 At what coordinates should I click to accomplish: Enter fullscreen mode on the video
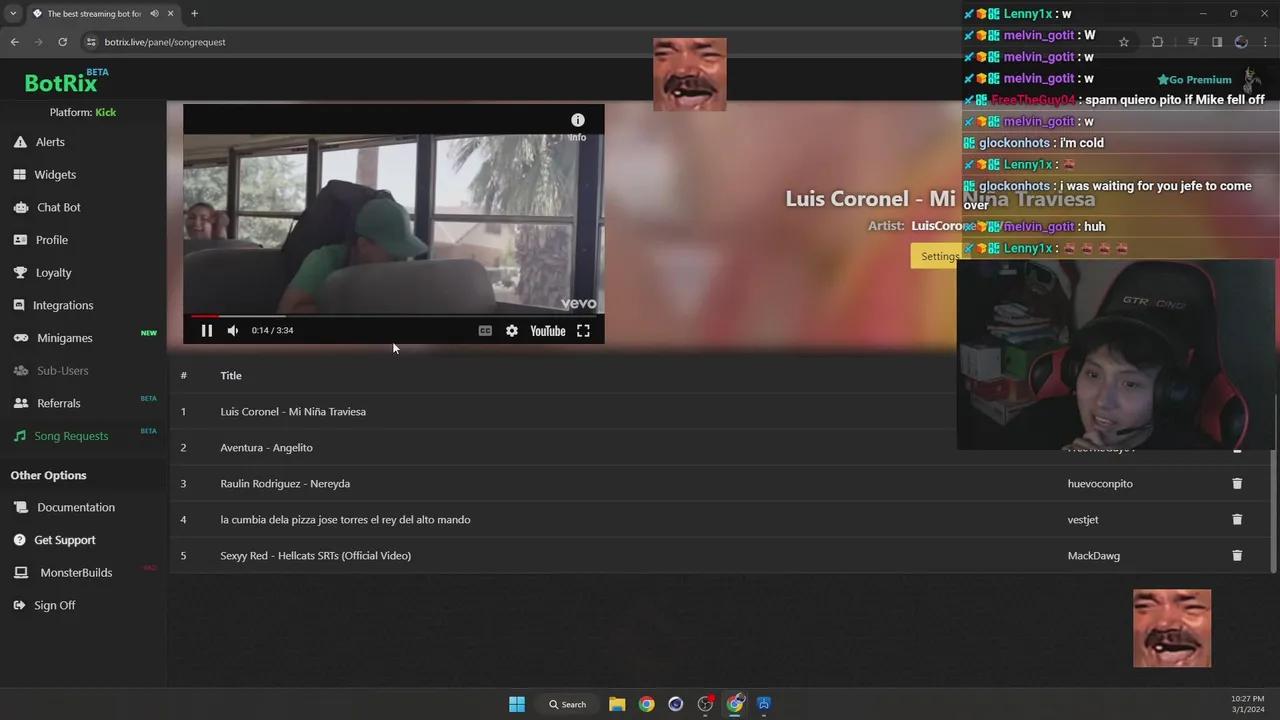click(583, 331)
